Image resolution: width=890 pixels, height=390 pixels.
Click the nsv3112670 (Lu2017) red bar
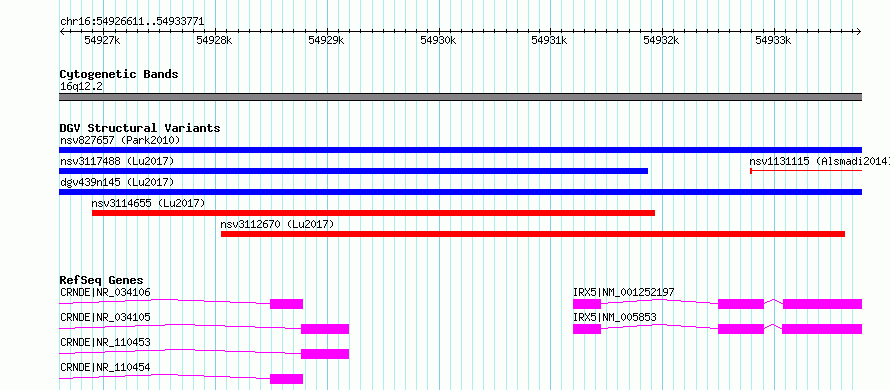point(533,234)
